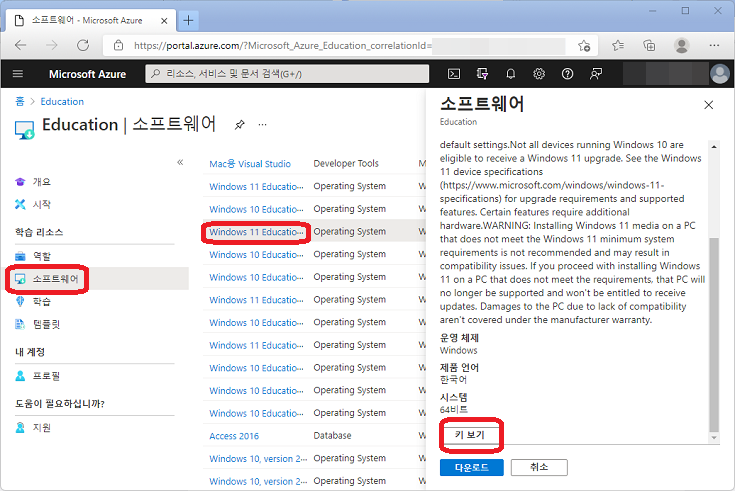Click the Microsoft Azure logo text
The image size is (735, 491).
click(87, 74)
